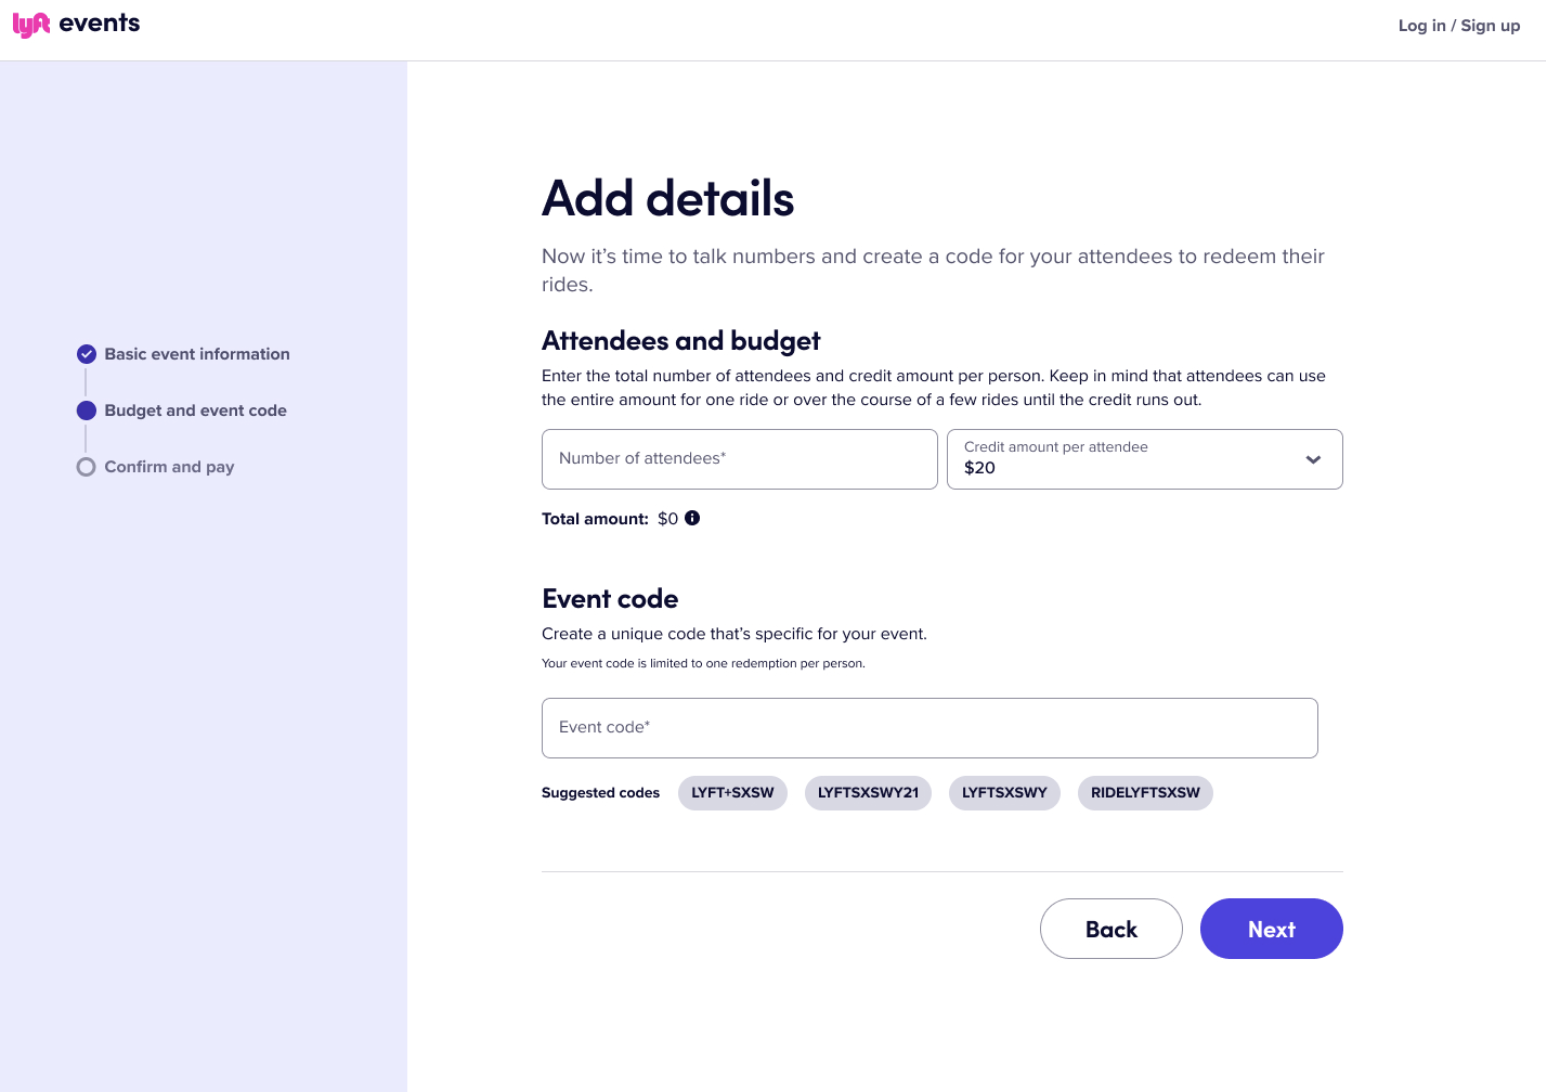Click the Next button
1546x1092 pixels.
1271,929
